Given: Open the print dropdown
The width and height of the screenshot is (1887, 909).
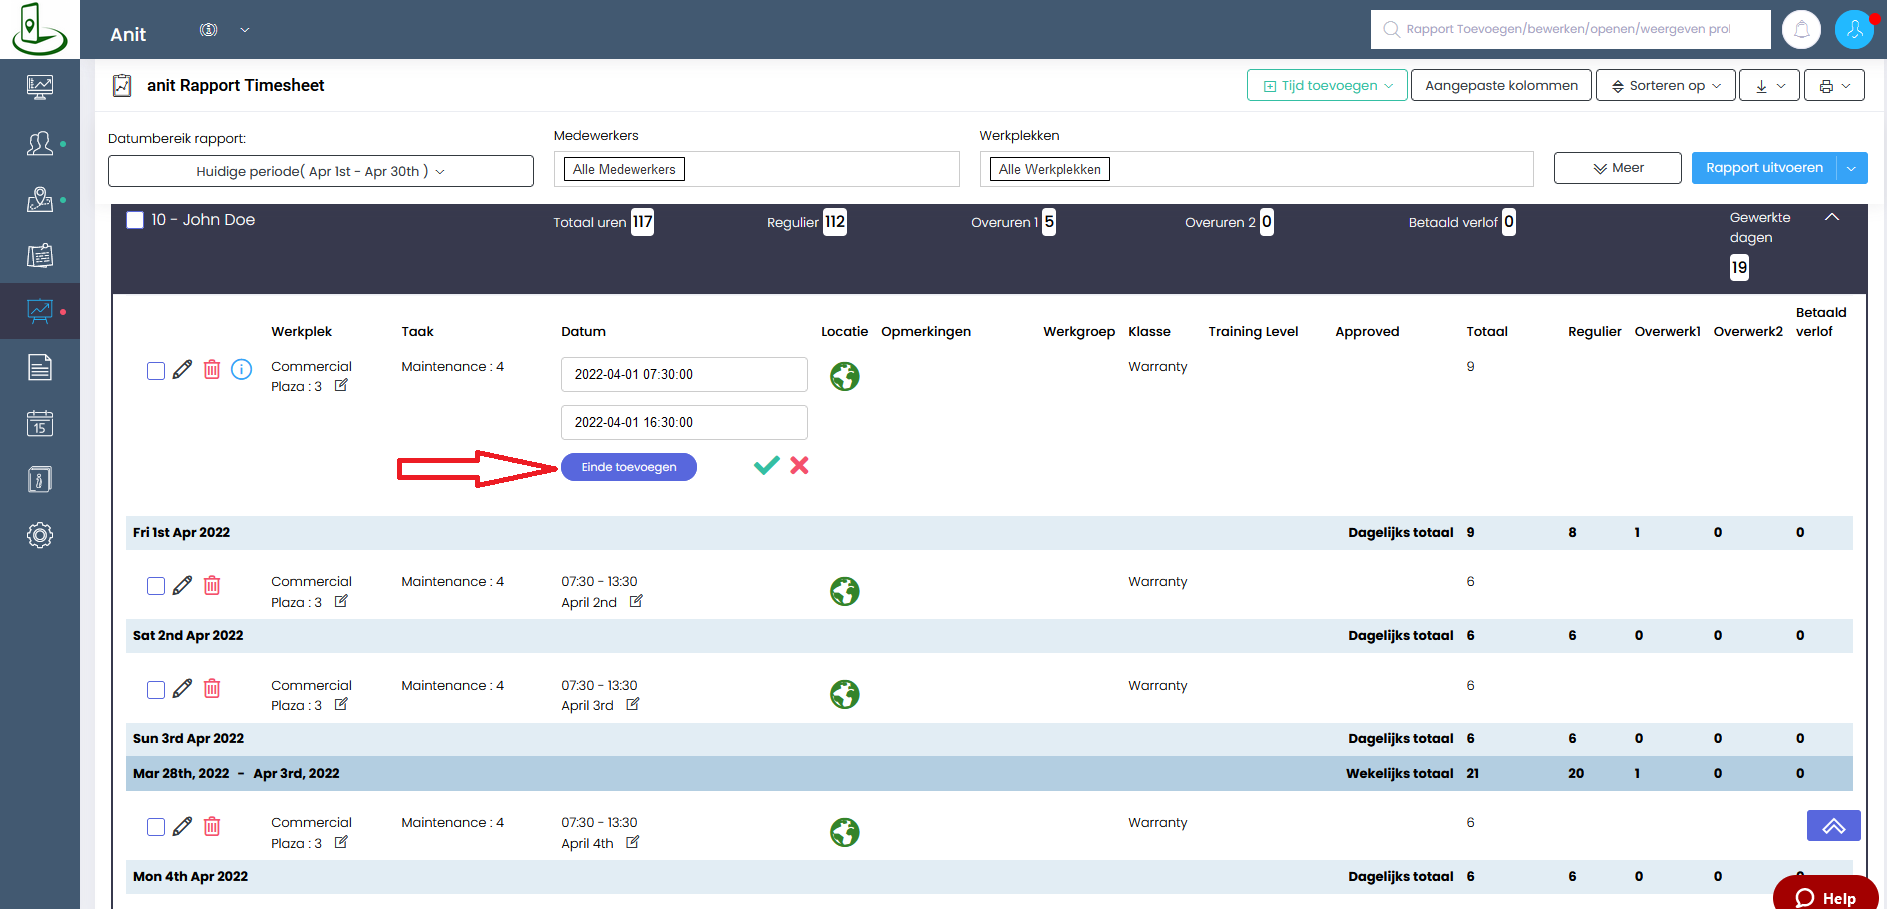Looking at the screenshot, I should click(1835, 85).
